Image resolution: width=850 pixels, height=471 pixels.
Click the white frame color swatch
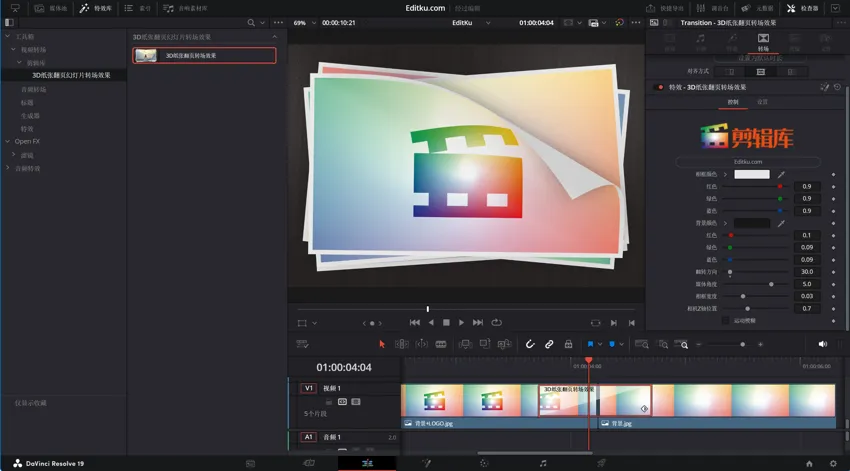coord(752,175)
